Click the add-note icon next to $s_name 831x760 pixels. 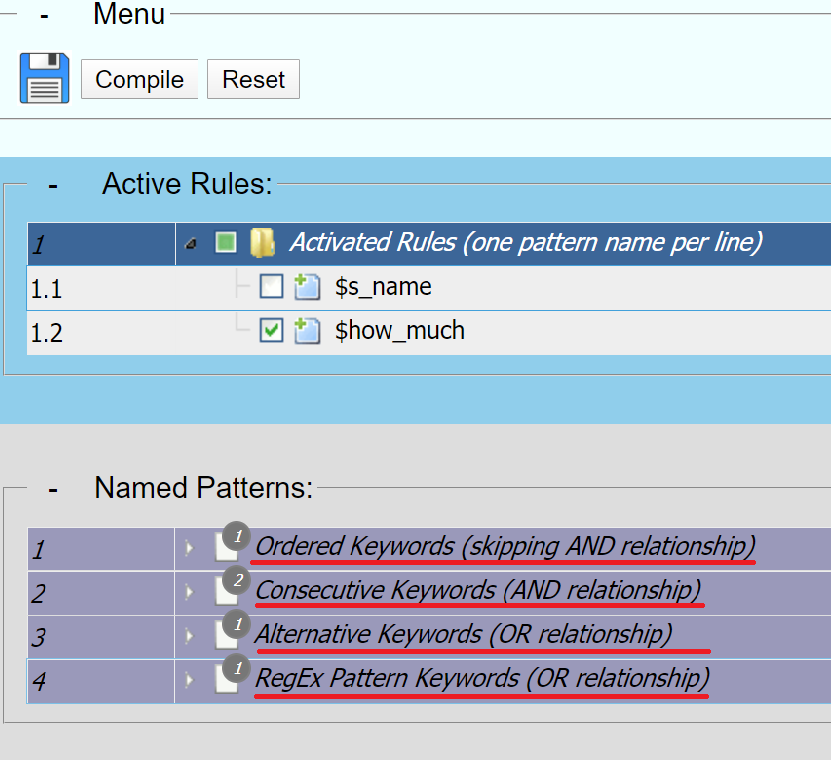pyautogui.click(x=307, y=287)
